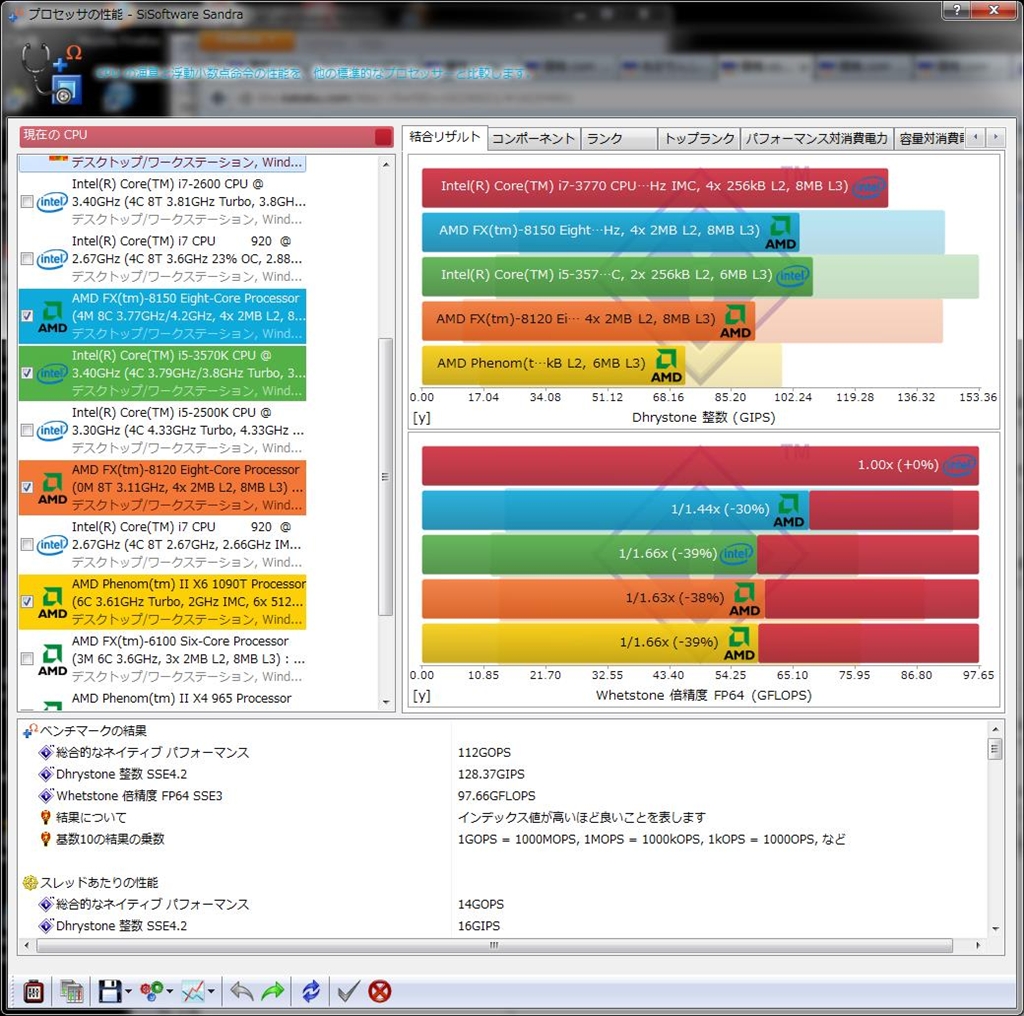Click the lightbulb icon next to 基数10の結果の乗数
Screen dimensions: 1024x1016
tap(46, 839)
